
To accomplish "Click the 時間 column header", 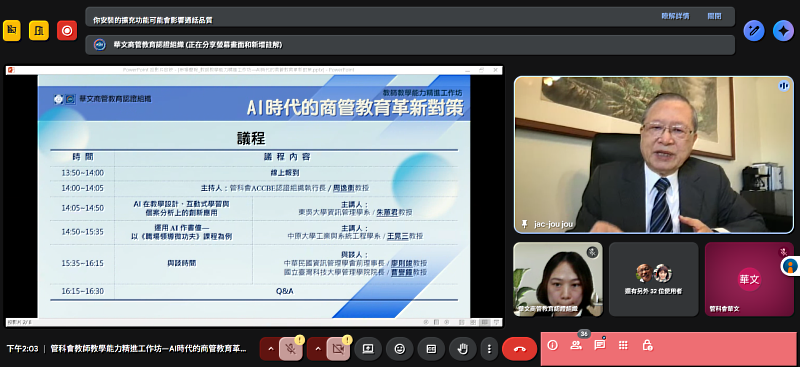I will click(83, 157).
